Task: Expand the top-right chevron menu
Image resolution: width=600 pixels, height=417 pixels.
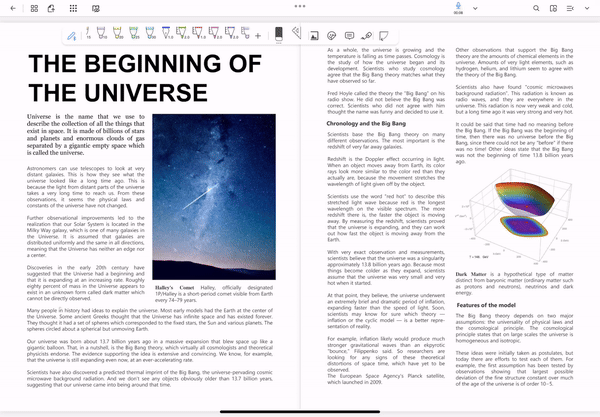Action: click(x=587, y=8)
